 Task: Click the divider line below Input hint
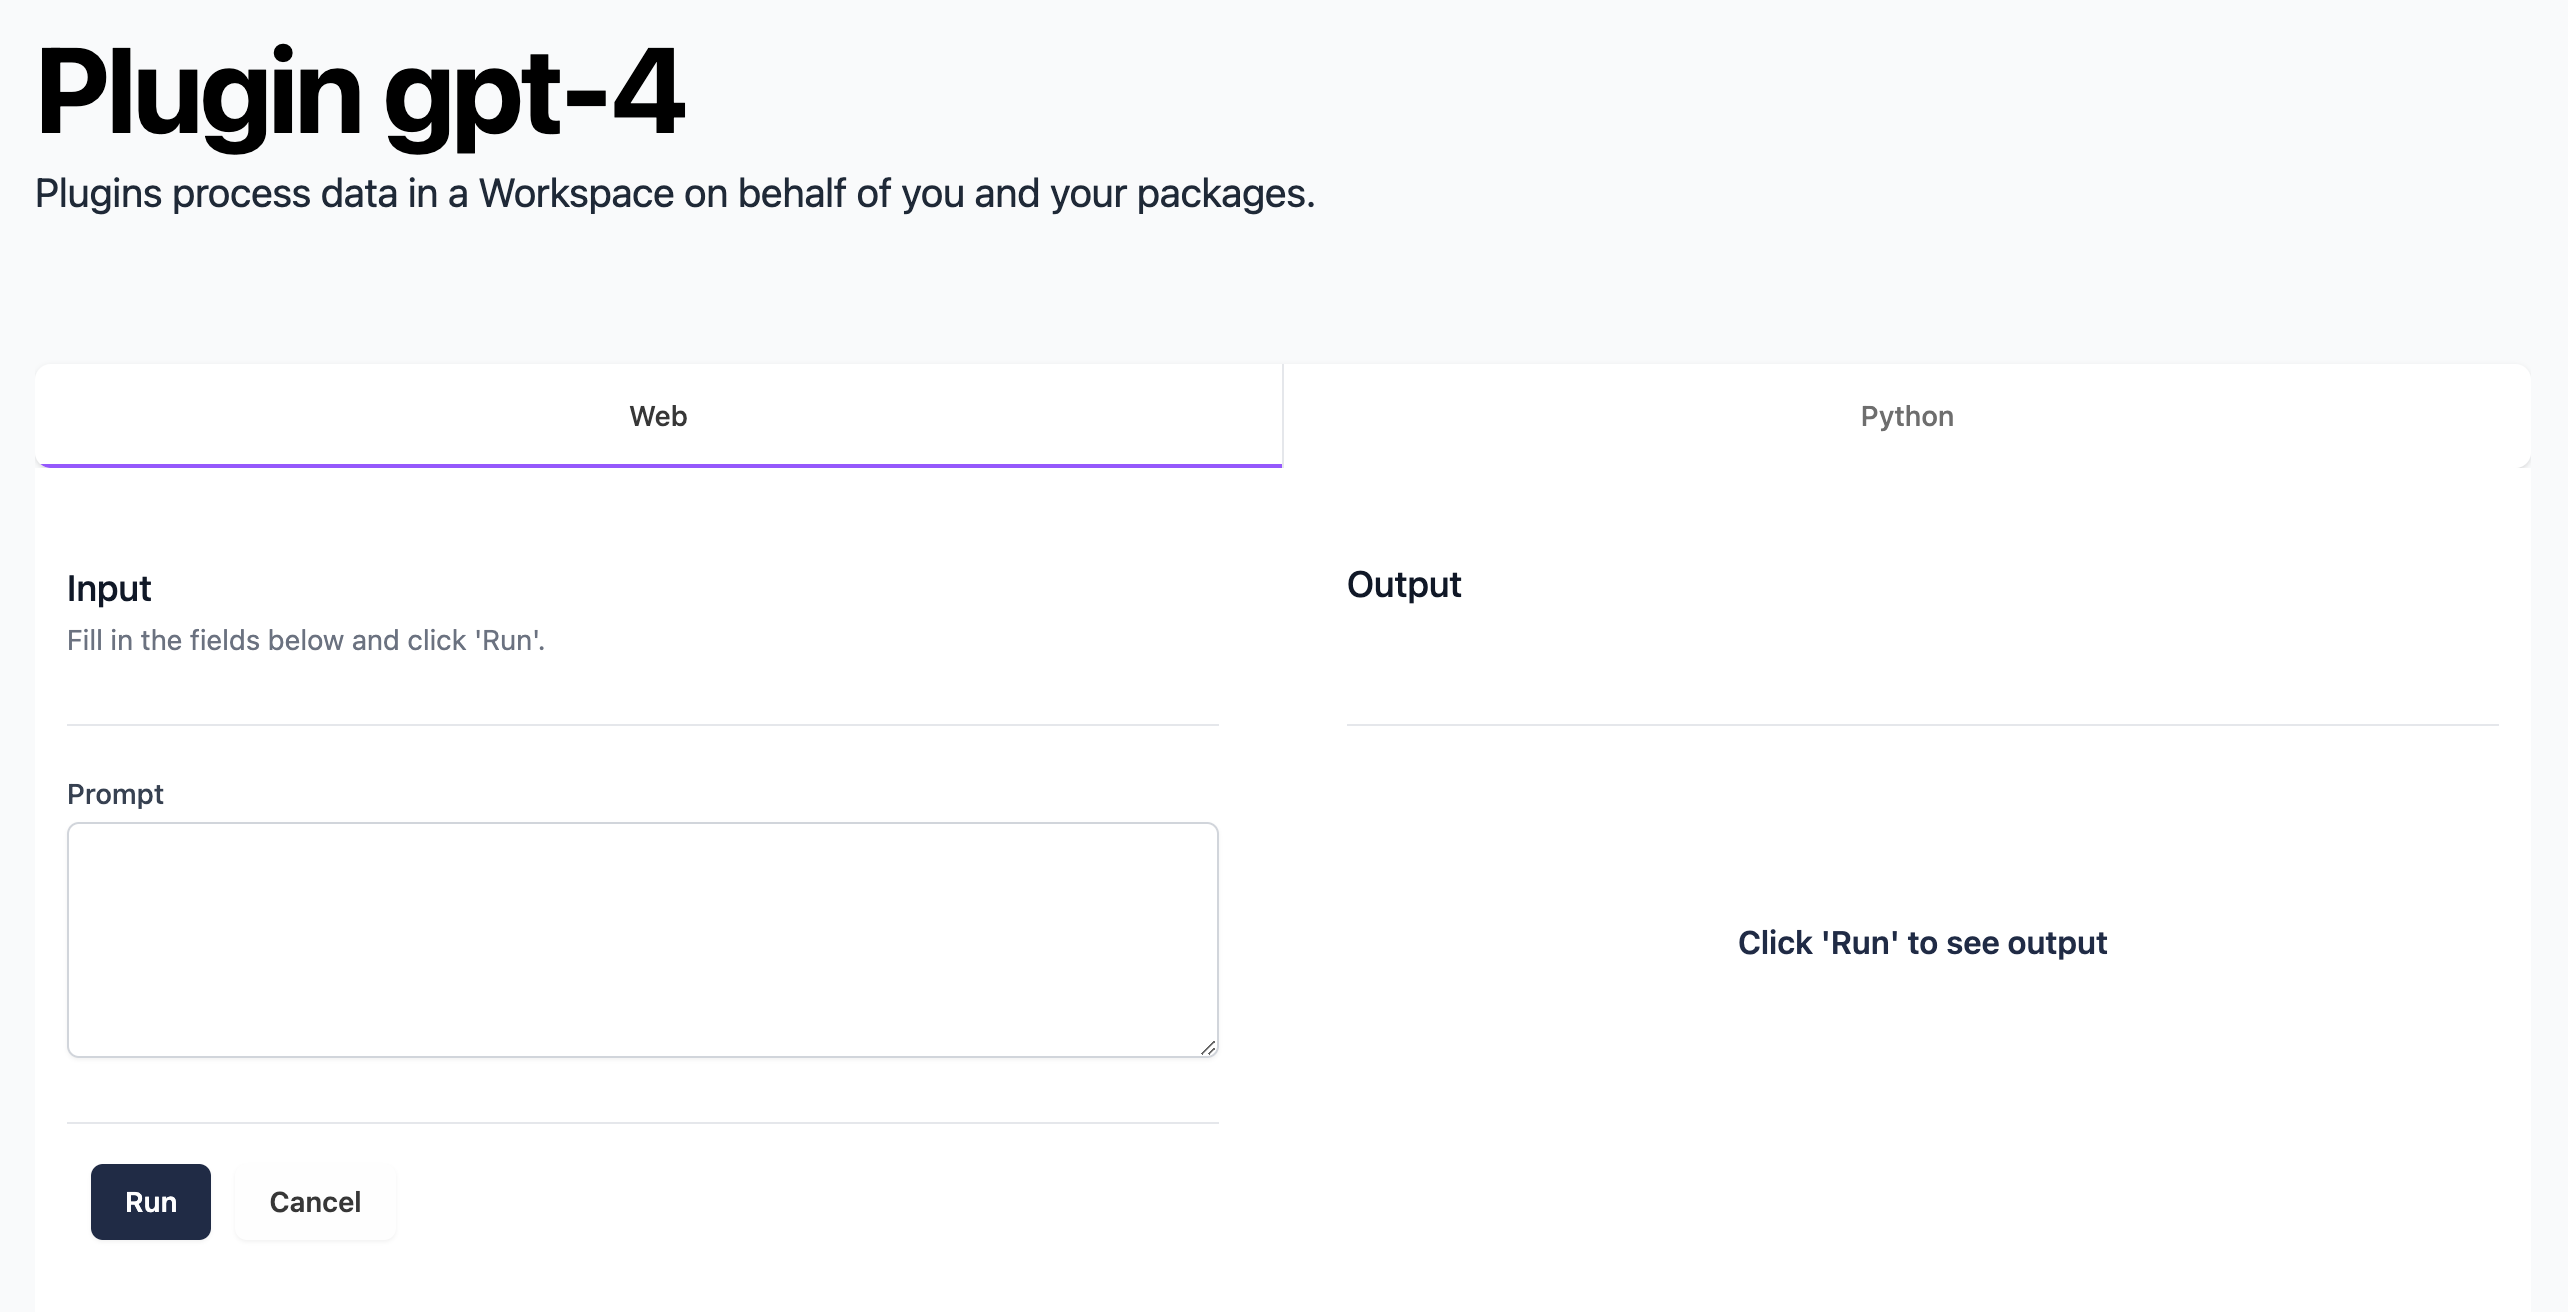[x=642, y=724]
